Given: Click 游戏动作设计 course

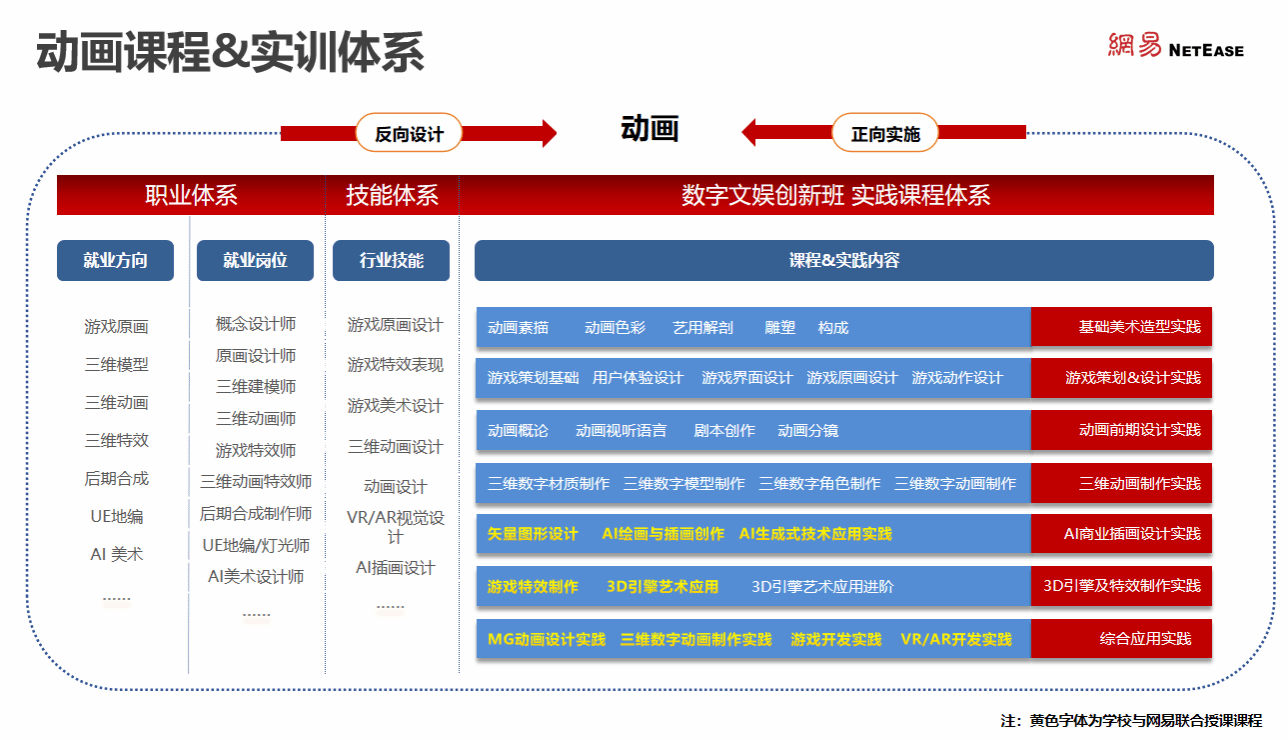Looking at the screenshot, I should pos(957,378).
